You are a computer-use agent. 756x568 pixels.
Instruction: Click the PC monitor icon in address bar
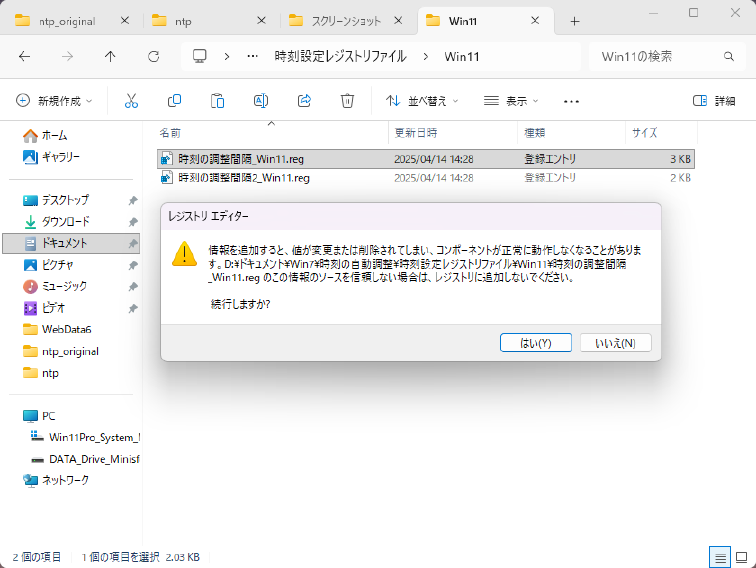point(200,56)
